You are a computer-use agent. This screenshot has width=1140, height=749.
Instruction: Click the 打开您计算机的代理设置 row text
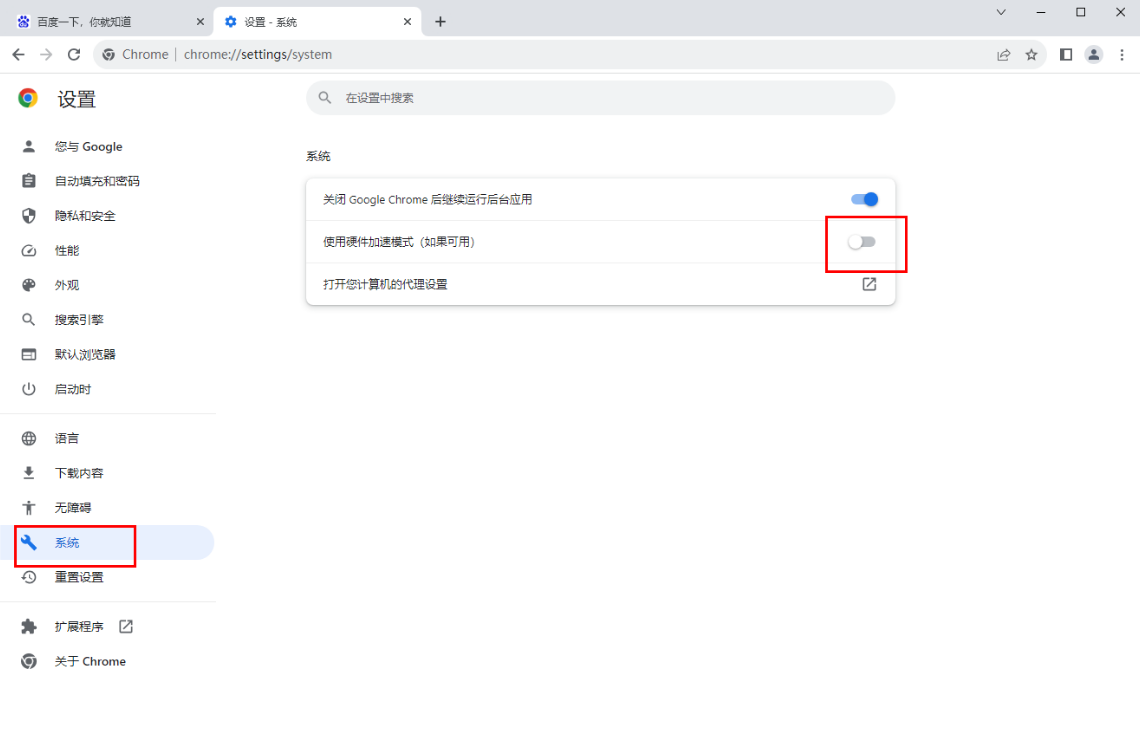click(x=385, y=284)
